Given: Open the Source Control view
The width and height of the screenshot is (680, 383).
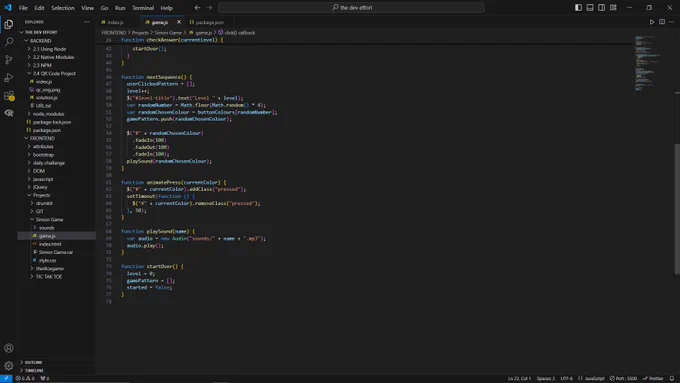Looking at the screenshot, I should (x=9, y=60).
